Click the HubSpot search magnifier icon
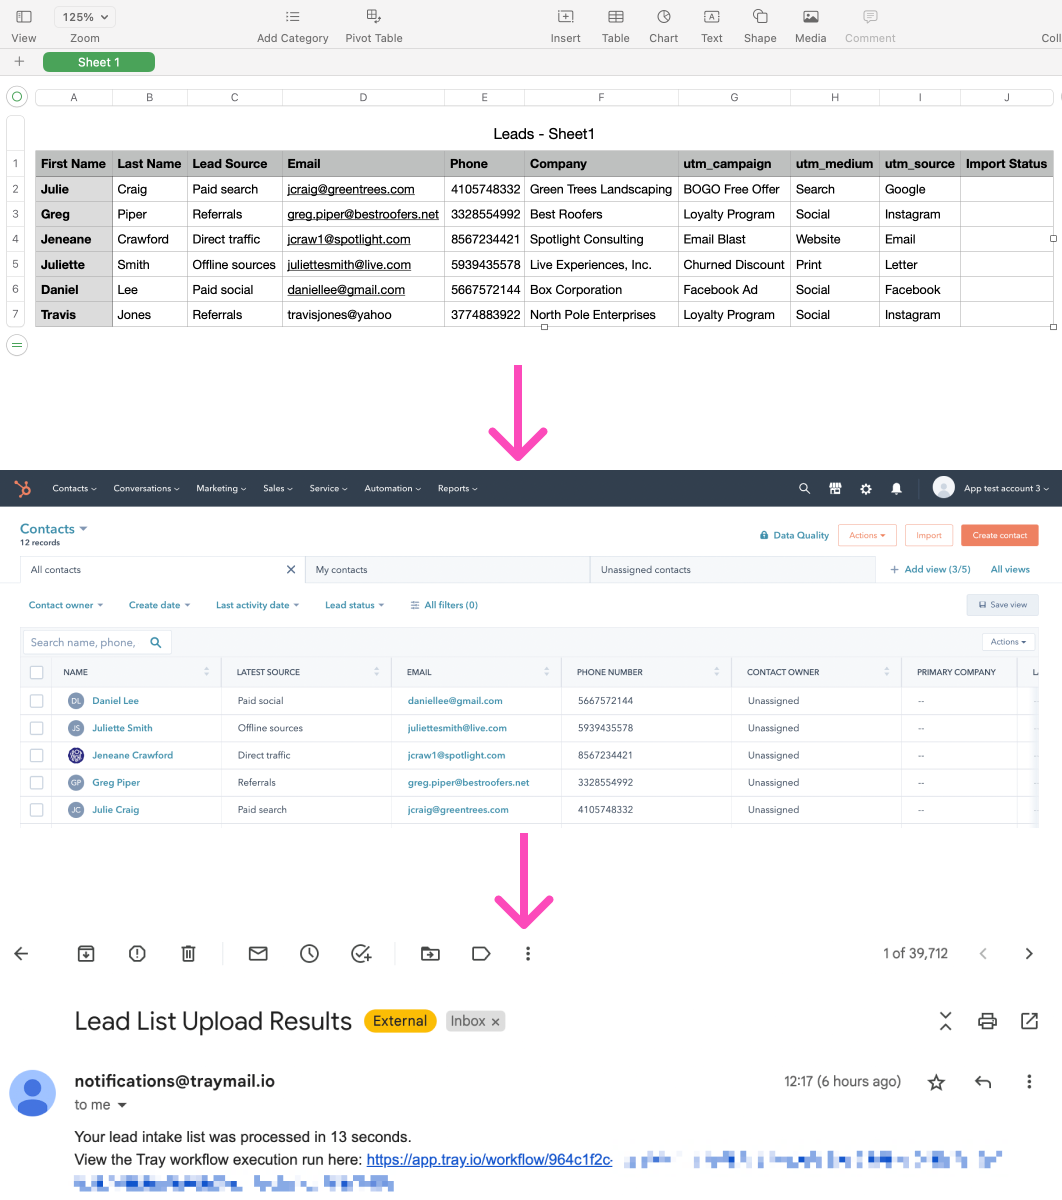Image resolution: width=1062 pixels, height=1200 pixels. click(804, 488)
